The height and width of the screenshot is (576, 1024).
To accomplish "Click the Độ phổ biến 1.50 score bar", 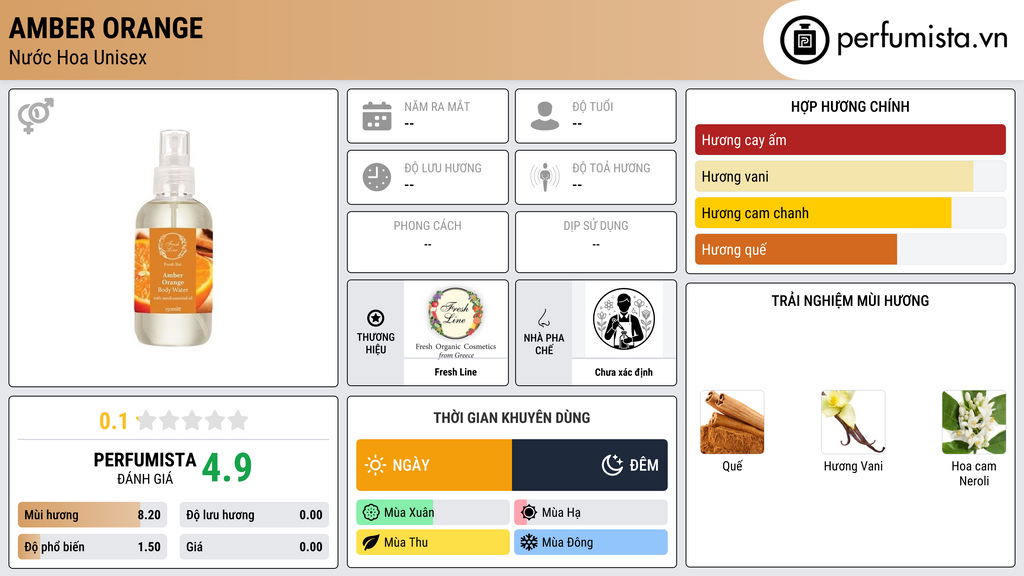I will click(x=93, y=547).
